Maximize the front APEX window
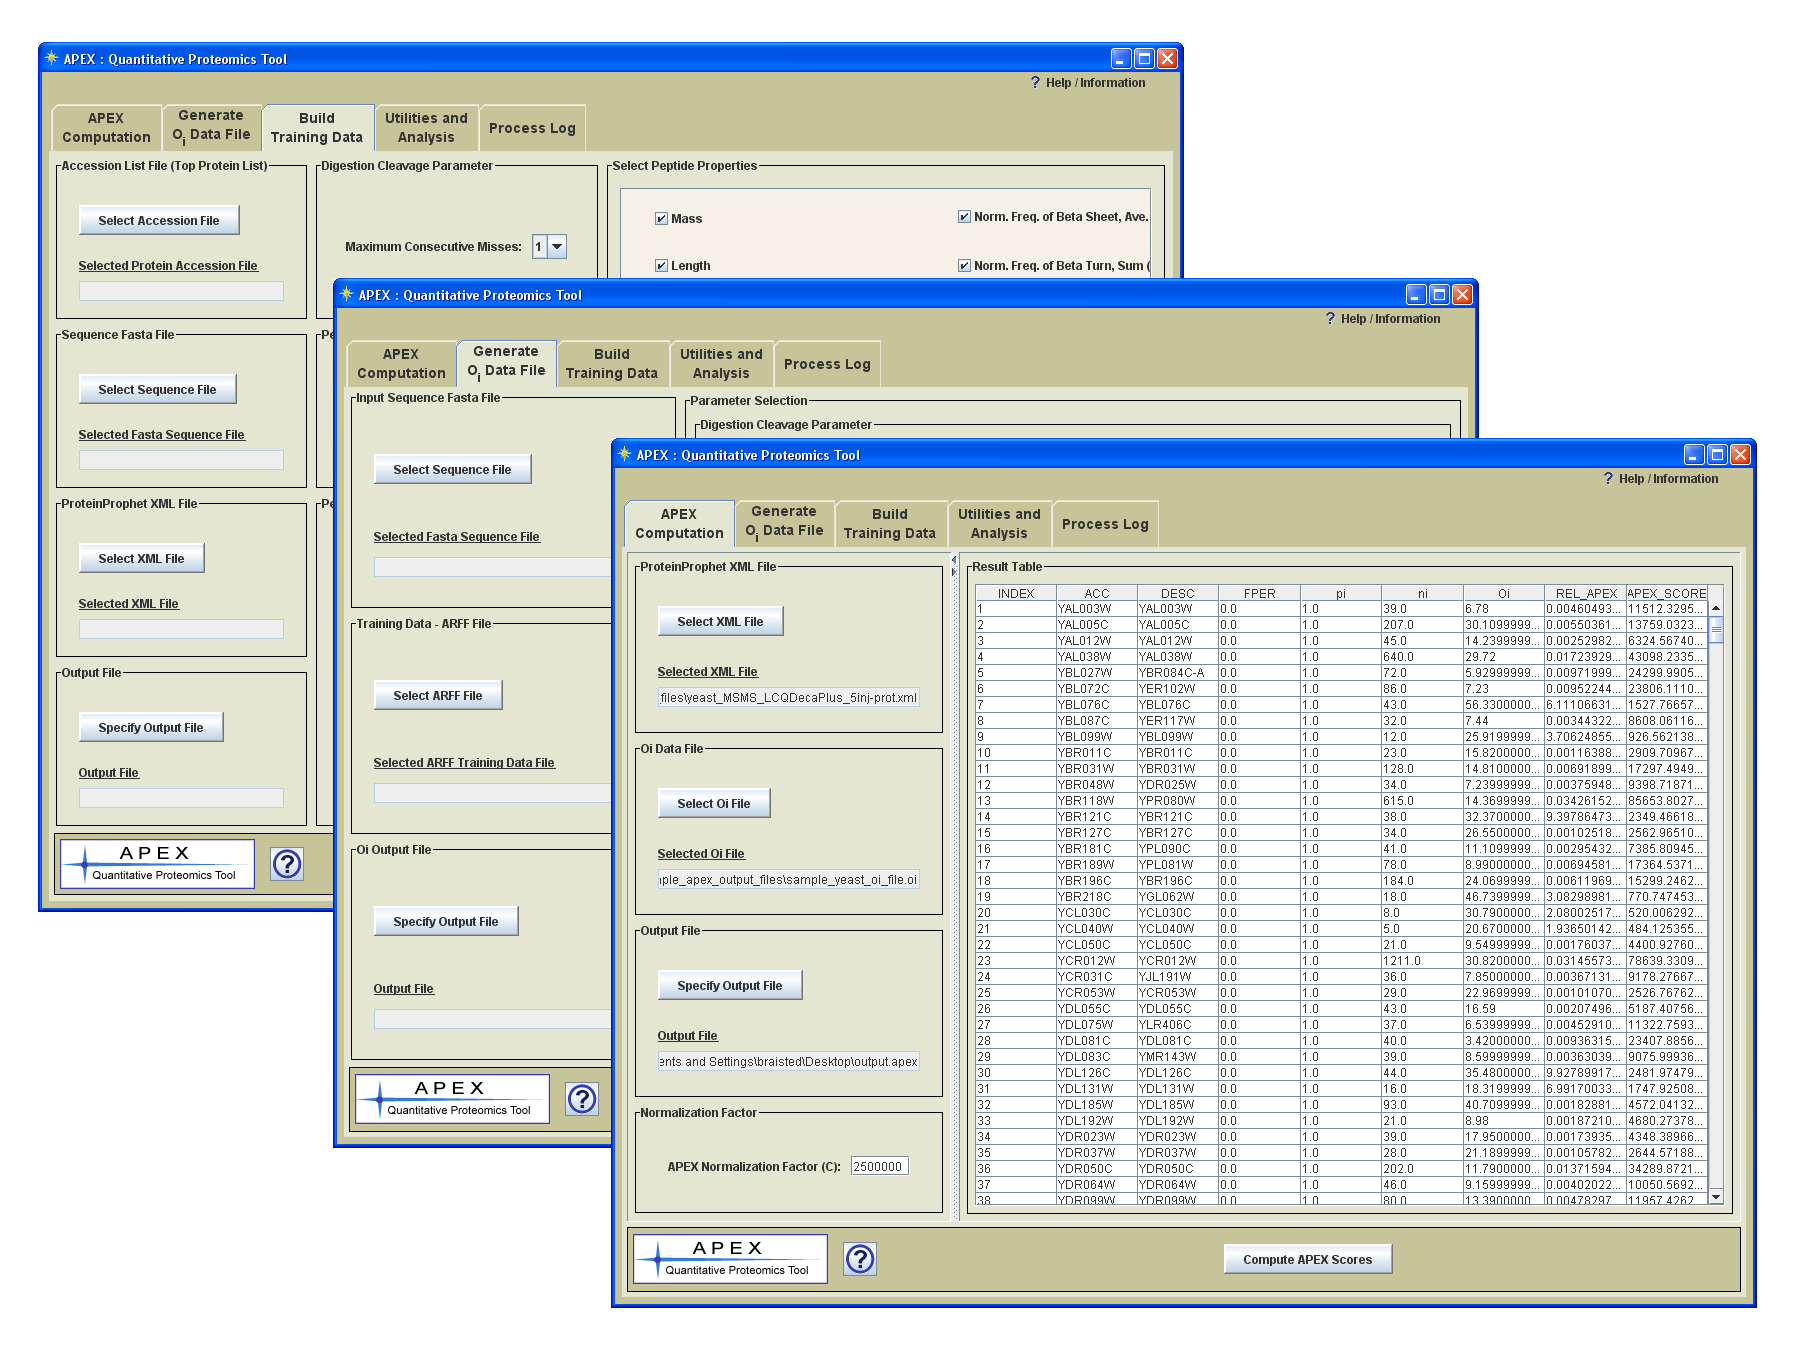The height and width of the screenshot is (1350, 1800). pos(1717,455)
